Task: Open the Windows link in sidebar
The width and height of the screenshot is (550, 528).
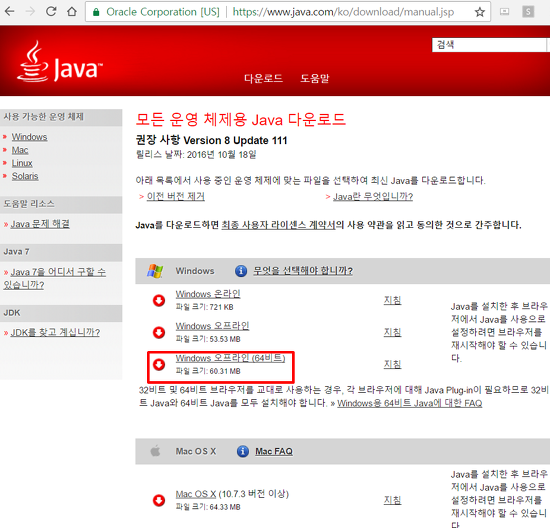Action: (29, 137)
